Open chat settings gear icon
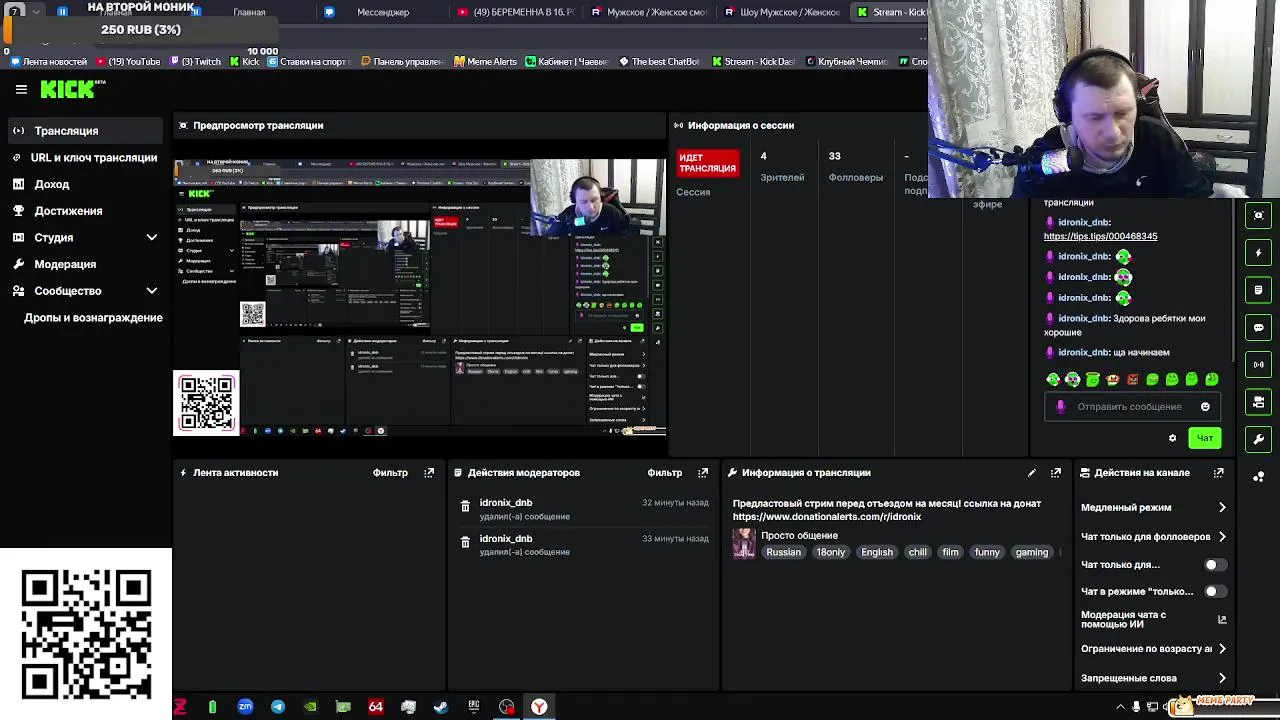This screenshot has width=1280, height=720. pos(1172,438)
